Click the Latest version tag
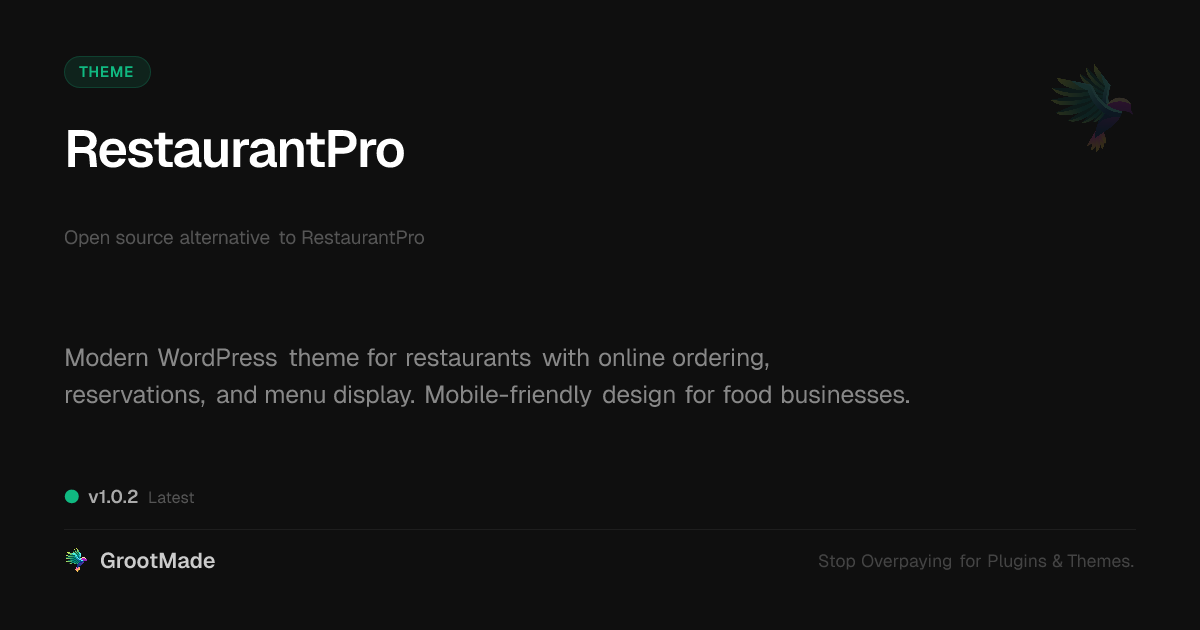Viewport: 1200px width, 630px height. [171, 498]
